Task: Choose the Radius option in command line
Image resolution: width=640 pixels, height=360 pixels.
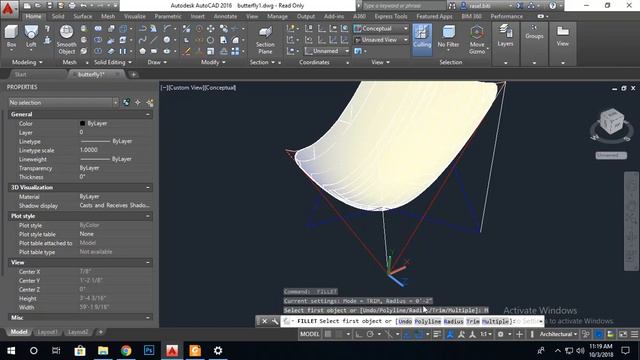Action: point(453,321)
